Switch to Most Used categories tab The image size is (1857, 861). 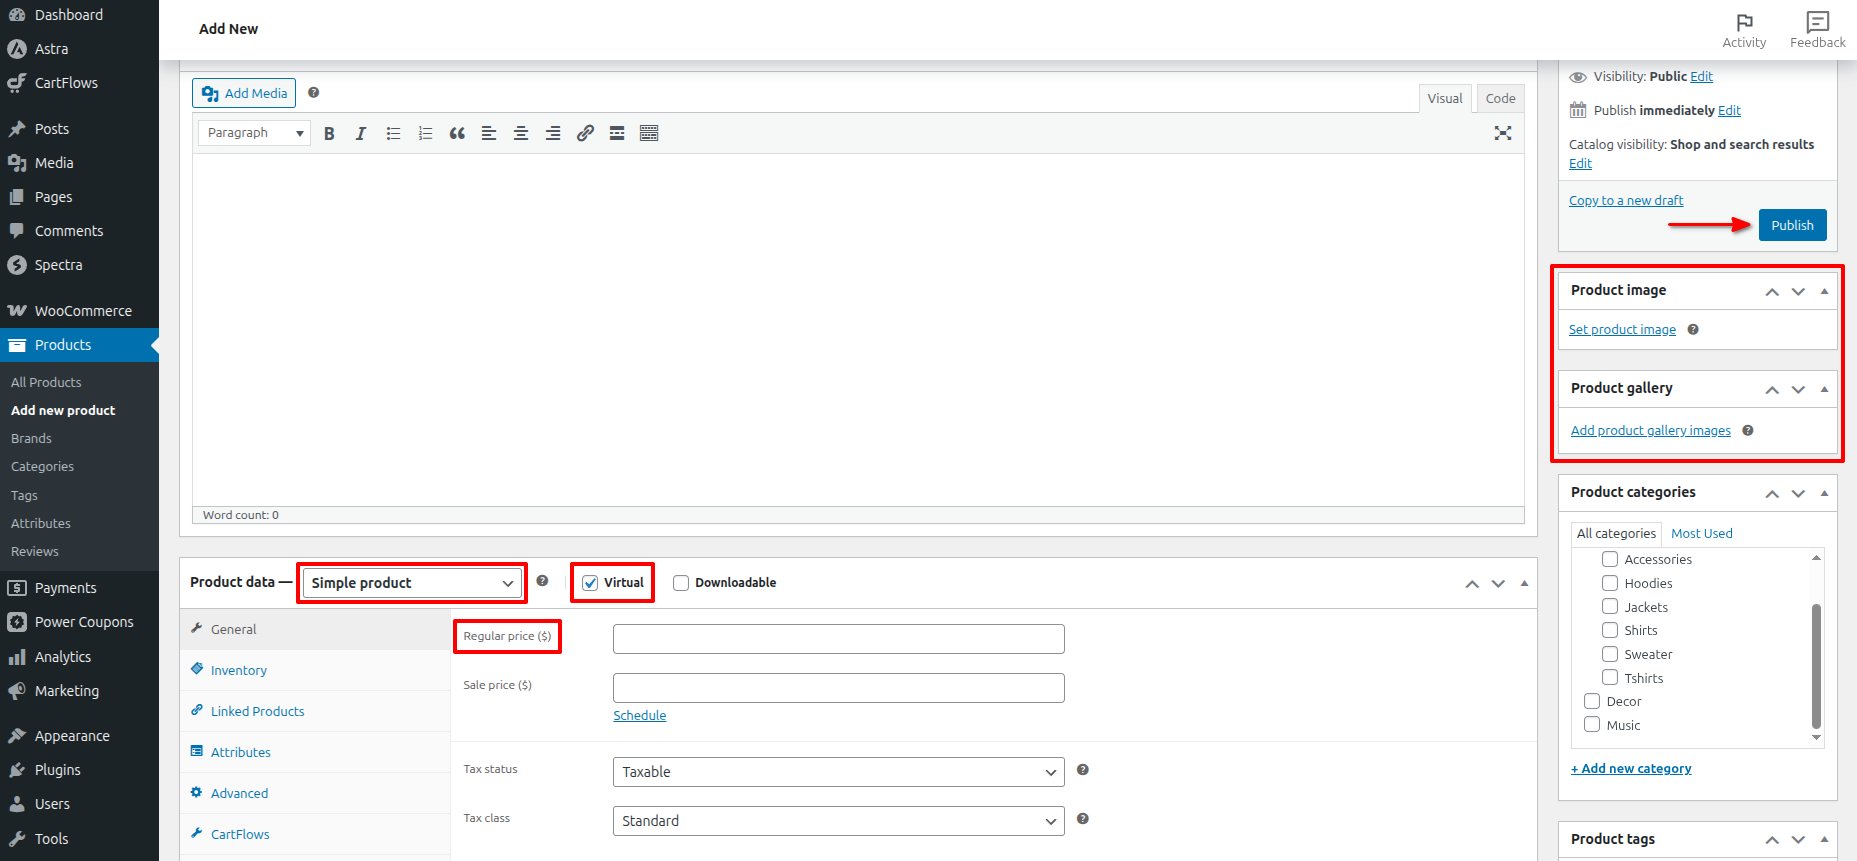point(1701,533)
